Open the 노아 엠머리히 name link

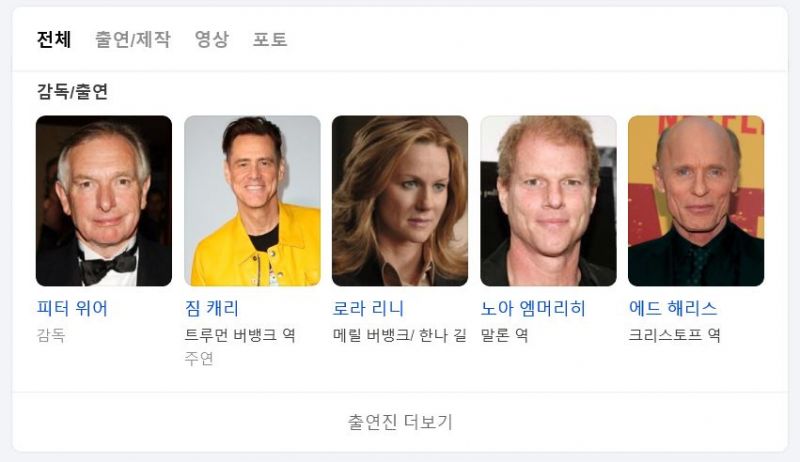tap(533, 309)
